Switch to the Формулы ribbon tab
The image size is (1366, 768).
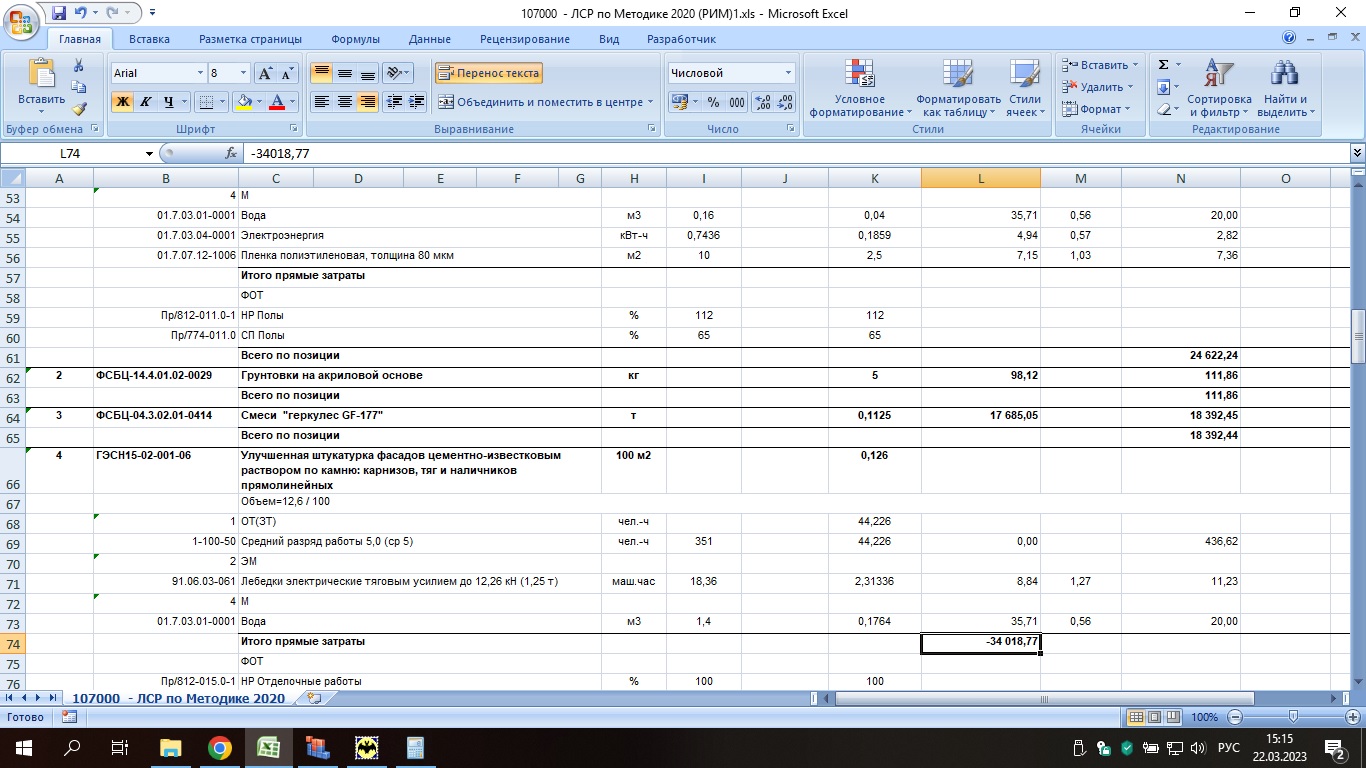click(x=355, y=39)
